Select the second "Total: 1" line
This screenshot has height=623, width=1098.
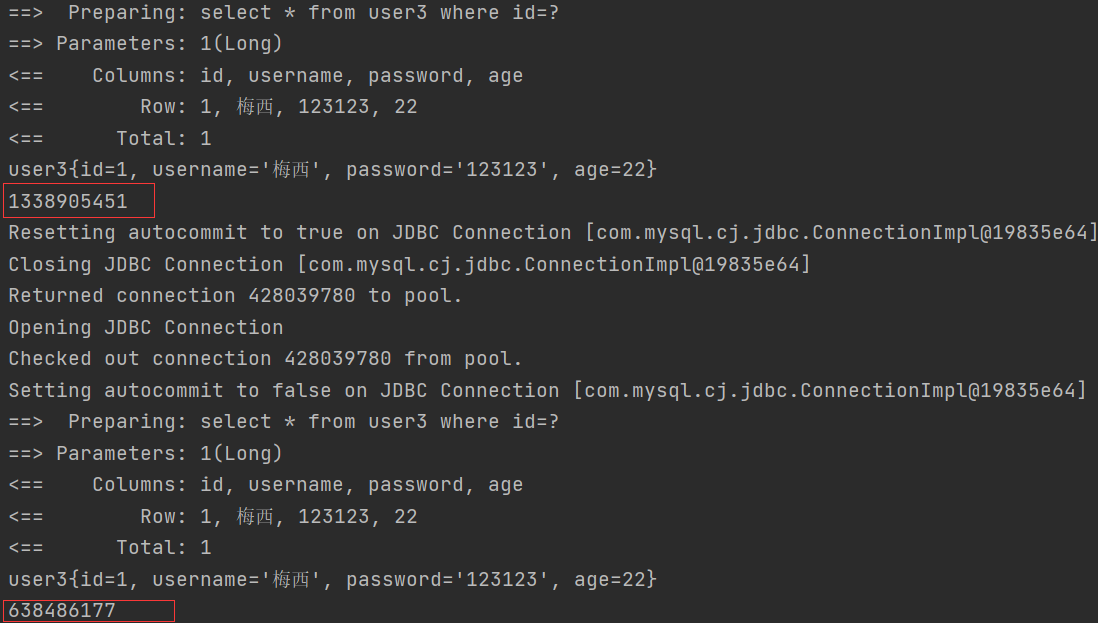click(110, 547)
